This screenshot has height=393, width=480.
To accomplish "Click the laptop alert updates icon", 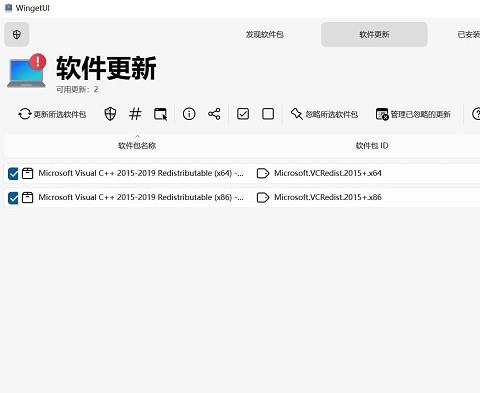I will [27, 71].
